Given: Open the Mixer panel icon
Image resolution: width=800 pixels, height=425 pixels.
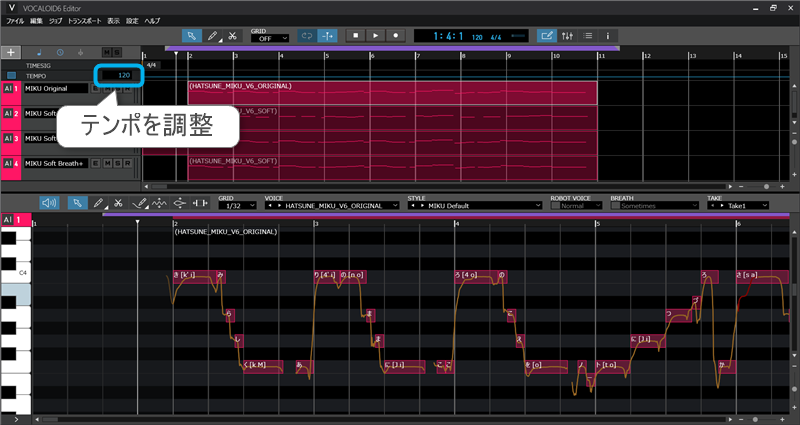Looking at the screenshot, I should [567, 36].
